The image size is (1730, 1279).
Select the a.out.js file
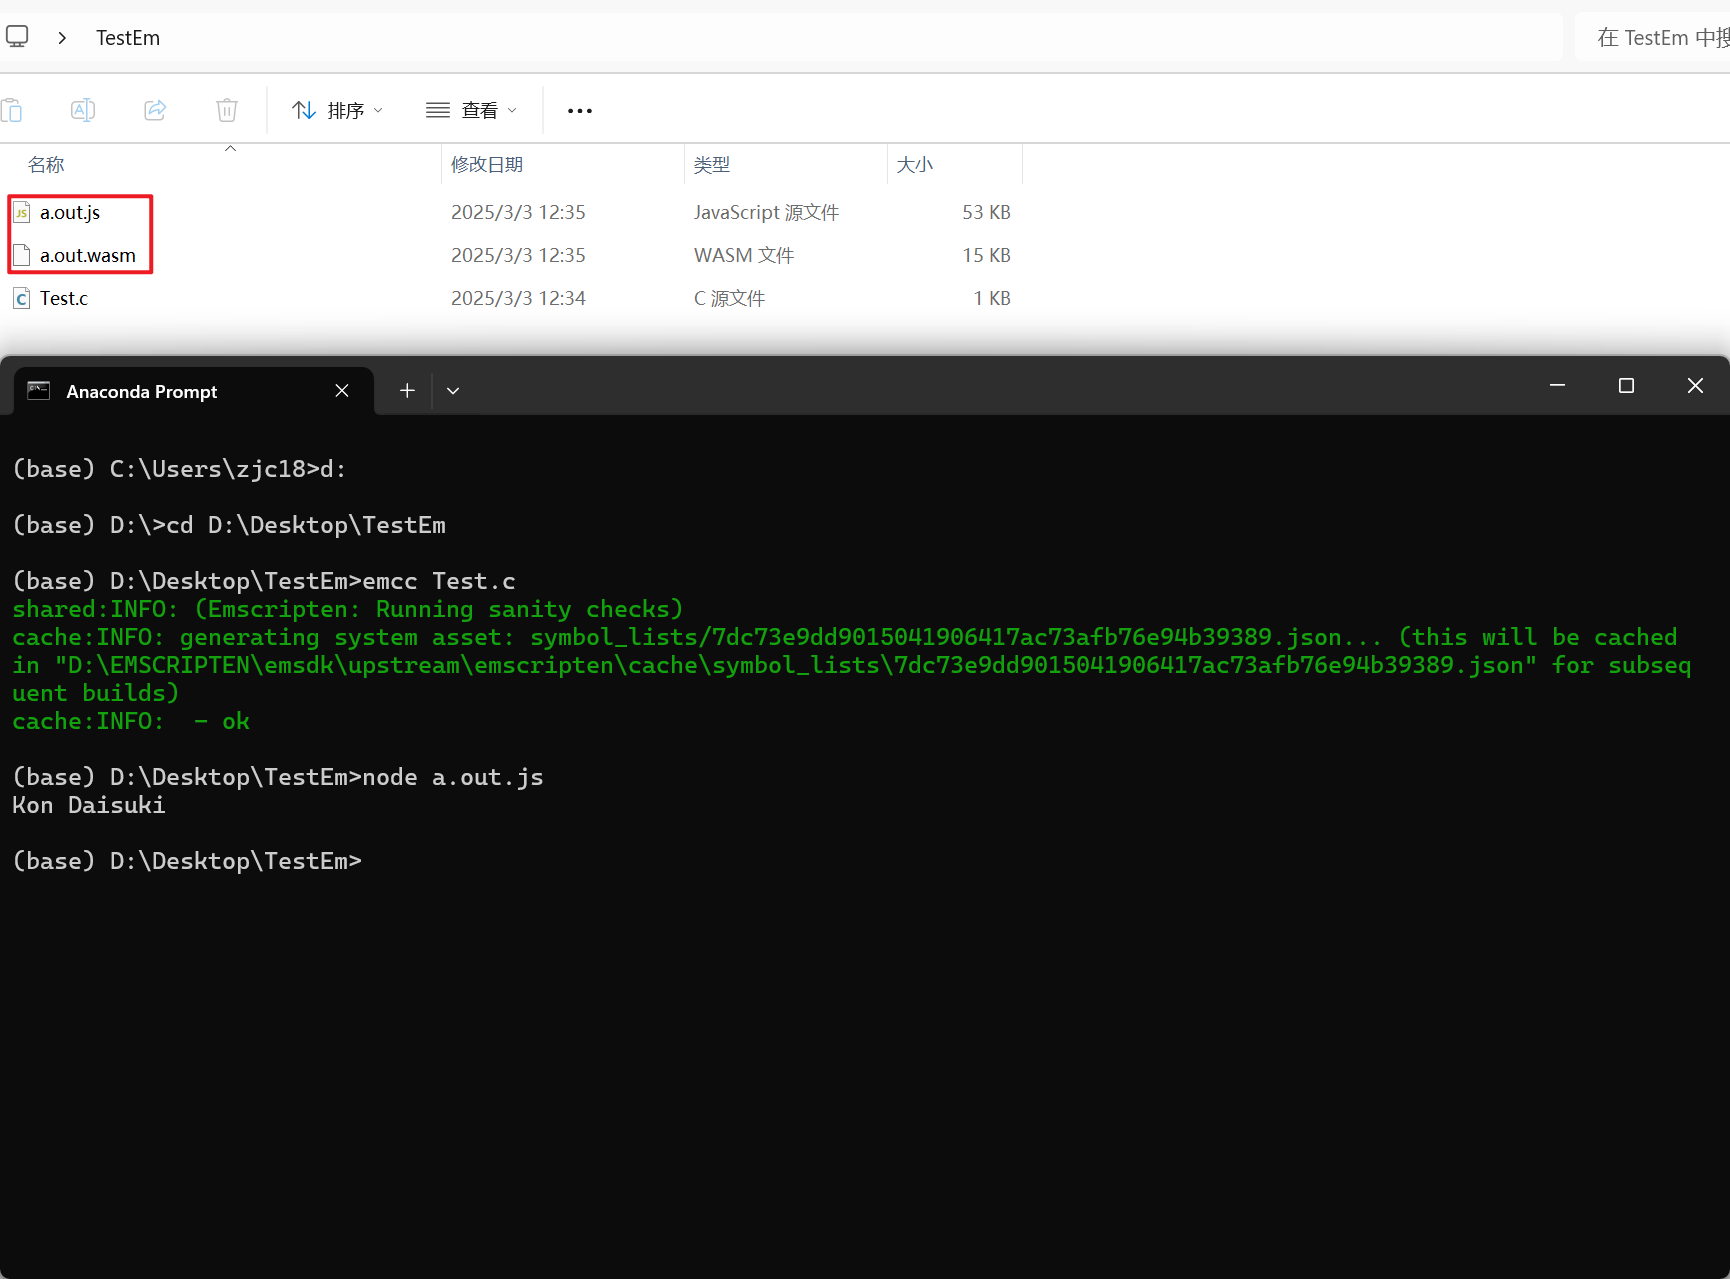tap(70, 213)
